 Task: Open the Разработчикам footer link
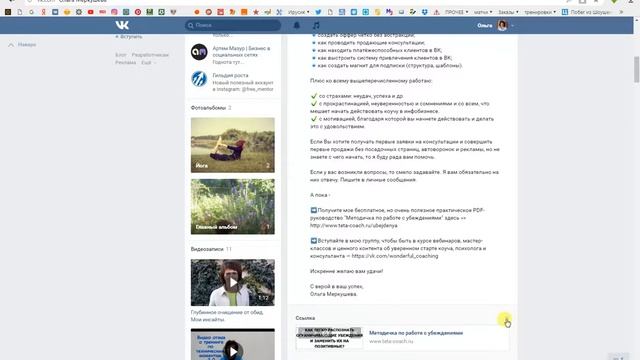point(150,55)
